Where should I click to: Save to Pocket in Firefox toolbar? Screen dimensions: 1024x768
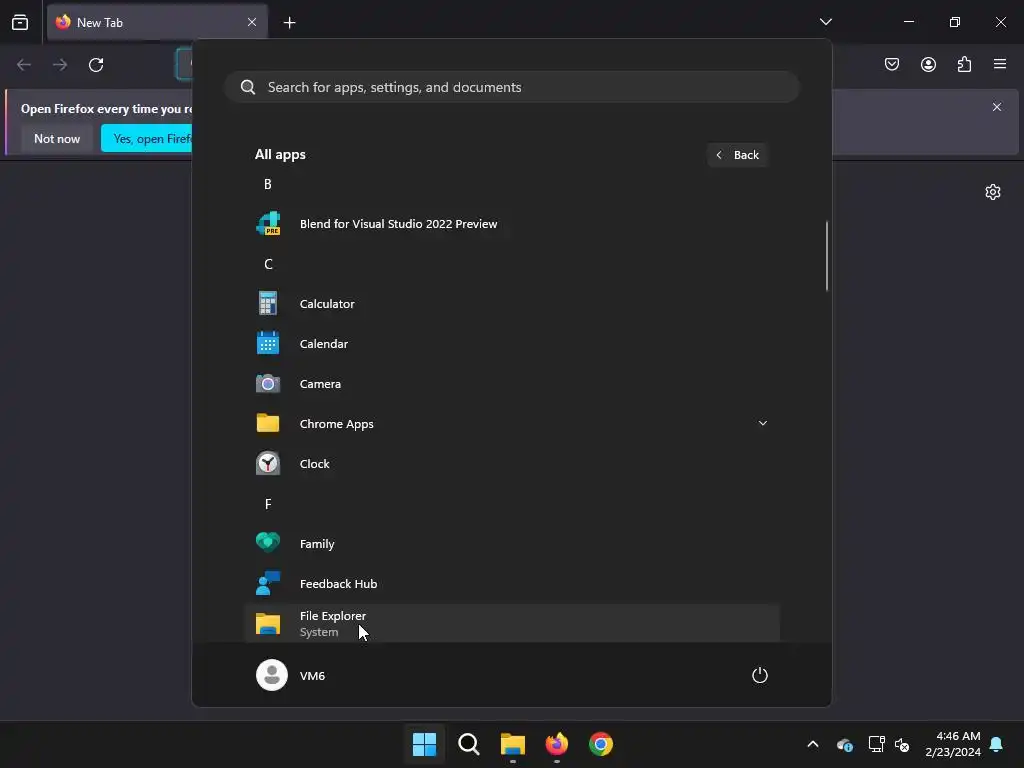[x=892, y=64]
